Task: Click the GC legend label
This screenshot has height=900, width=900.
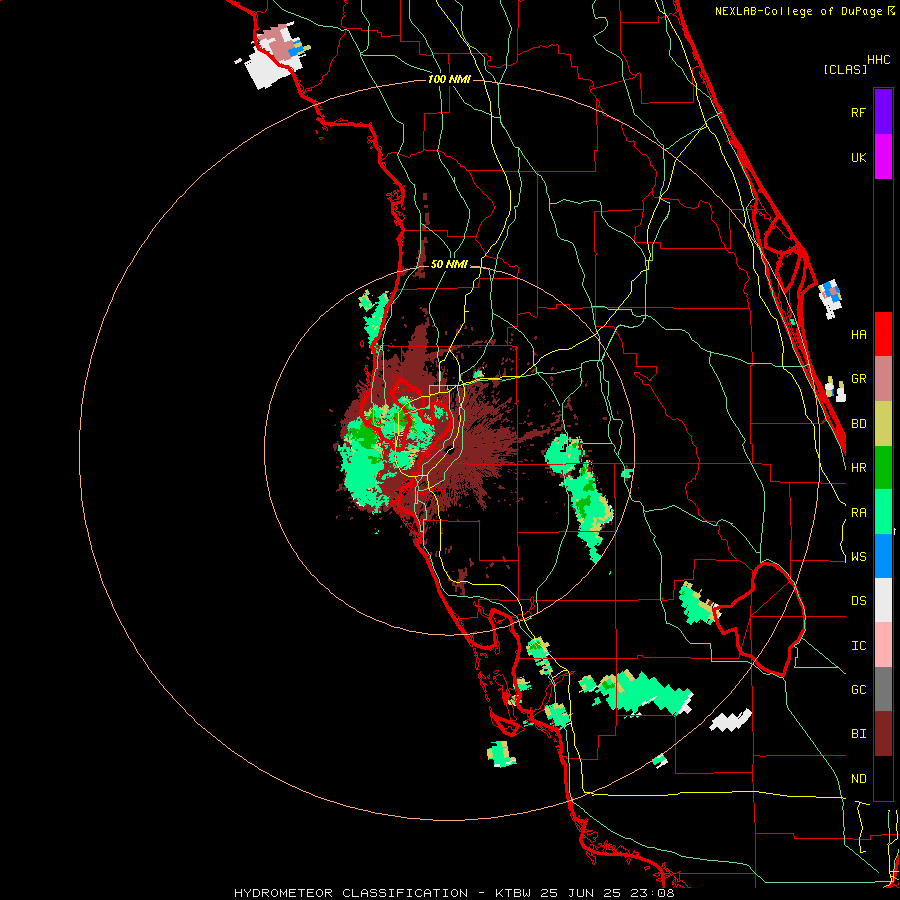Action: click(x=858, y=690)
